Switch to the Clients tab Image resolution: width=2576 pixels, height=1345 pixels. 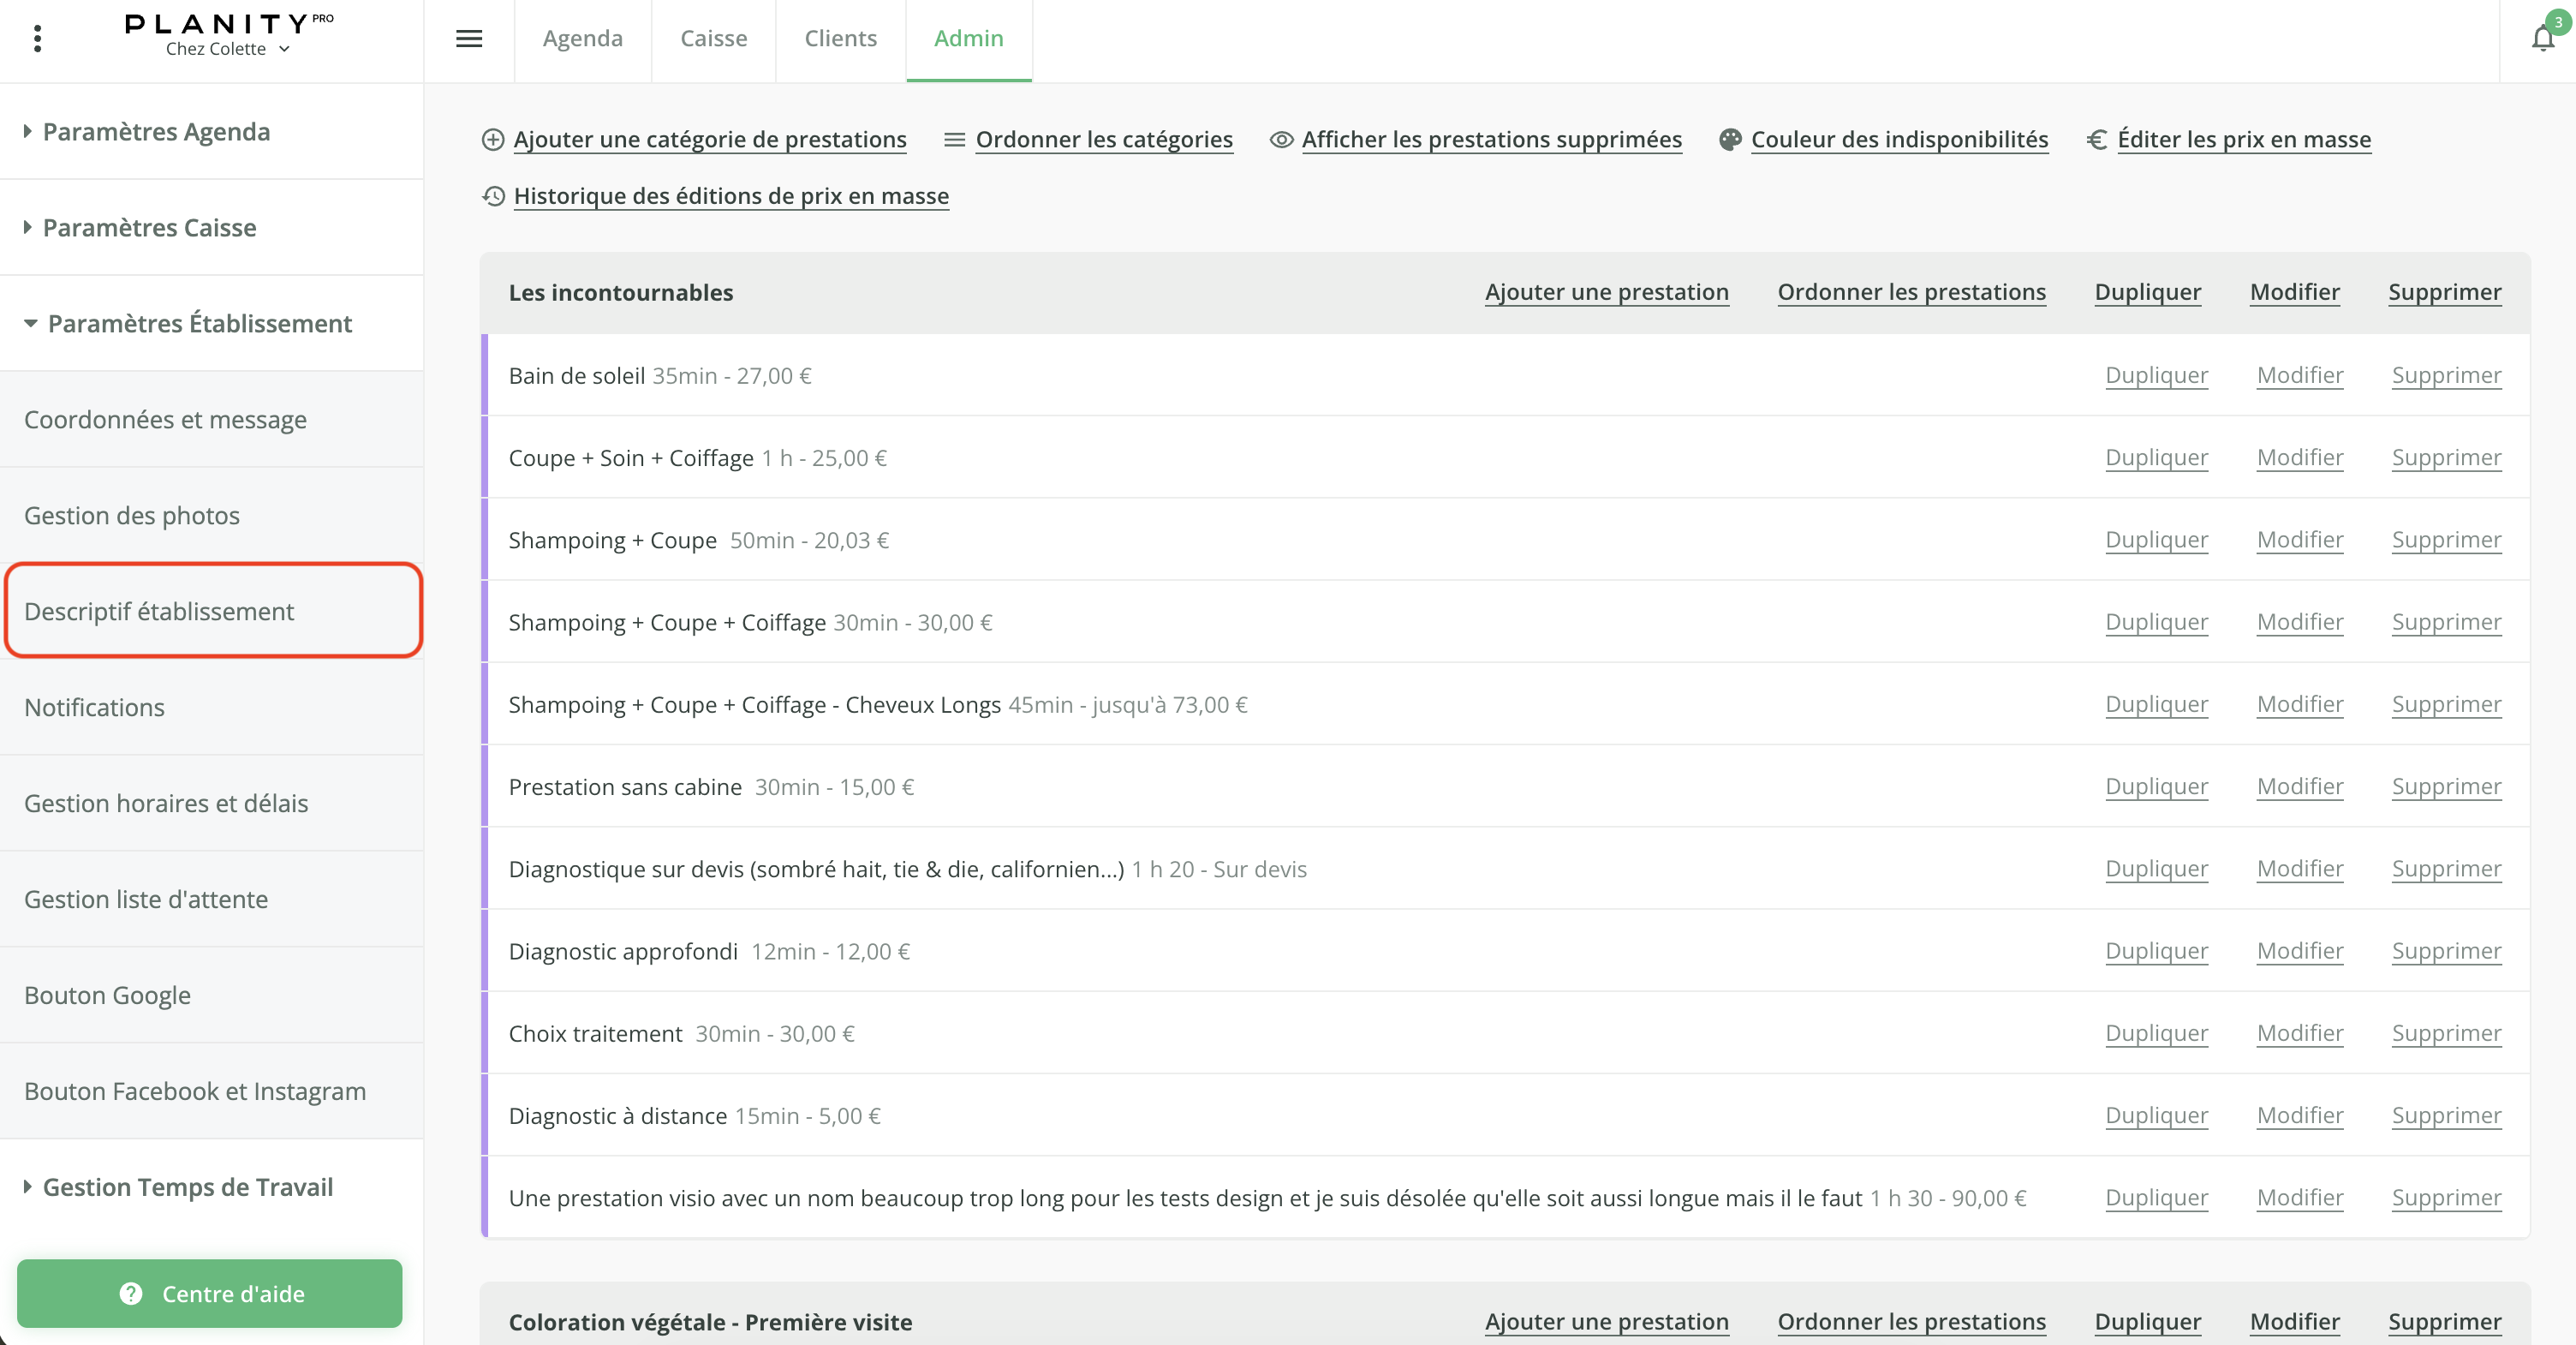tap(840, 39)
